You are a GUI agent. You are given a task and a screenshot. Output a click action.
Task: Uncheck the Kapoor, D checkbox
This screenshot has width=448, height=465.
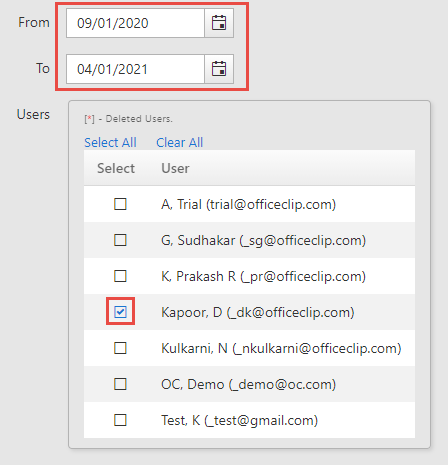pyautogui.click(x=120, y=312)
